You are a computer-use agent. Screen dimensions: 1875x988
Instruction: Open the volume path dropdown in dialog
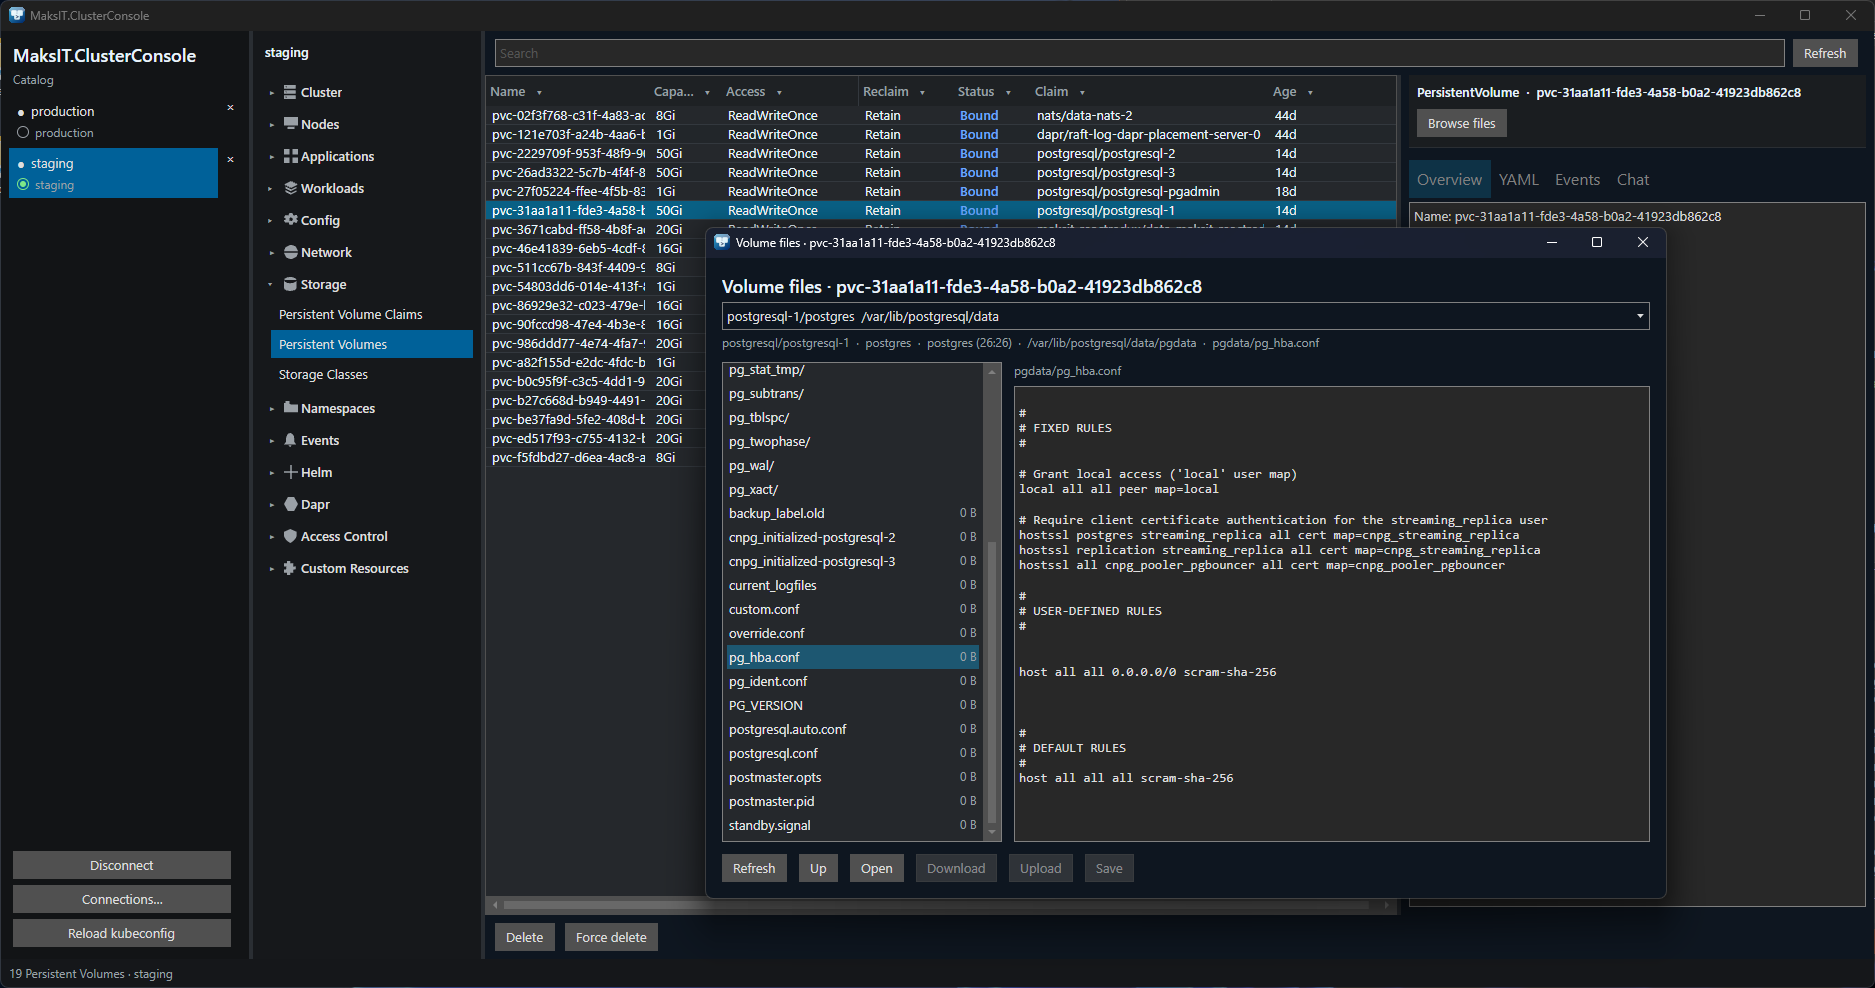[x=1640, y=316]
